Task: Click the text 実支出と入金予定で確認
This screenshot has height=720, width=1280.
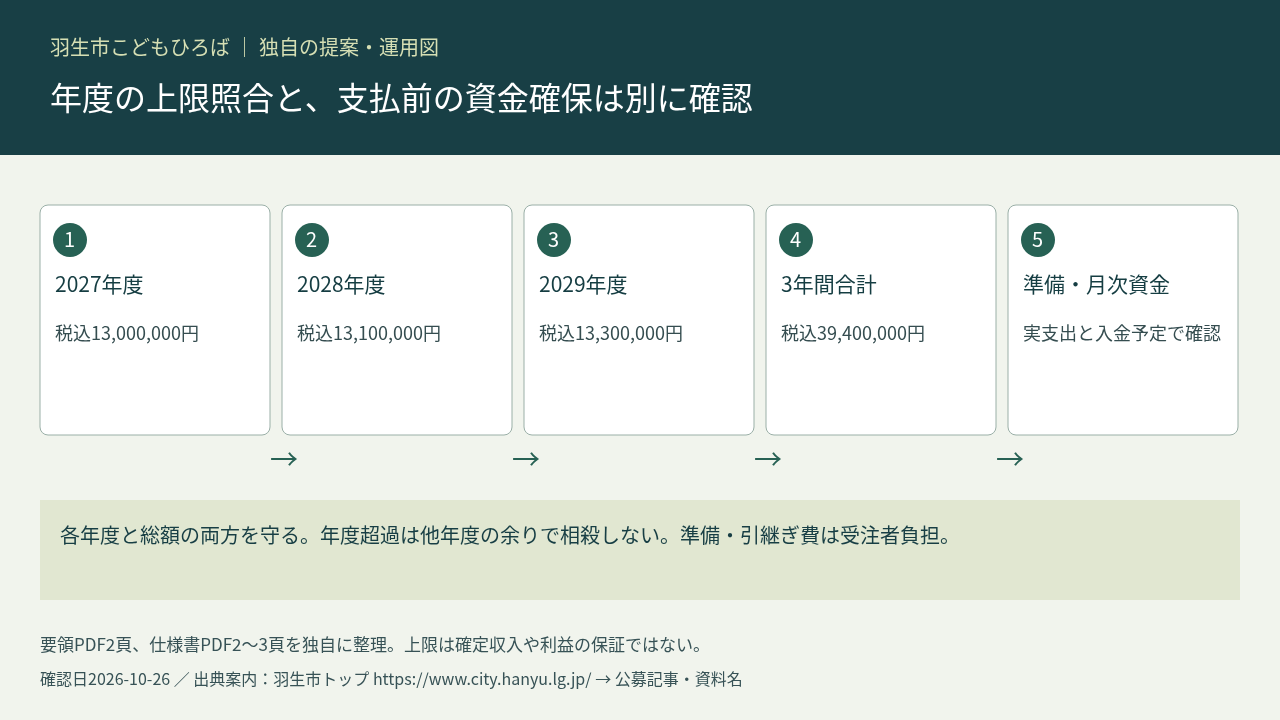Action: tap(1122, 333)
